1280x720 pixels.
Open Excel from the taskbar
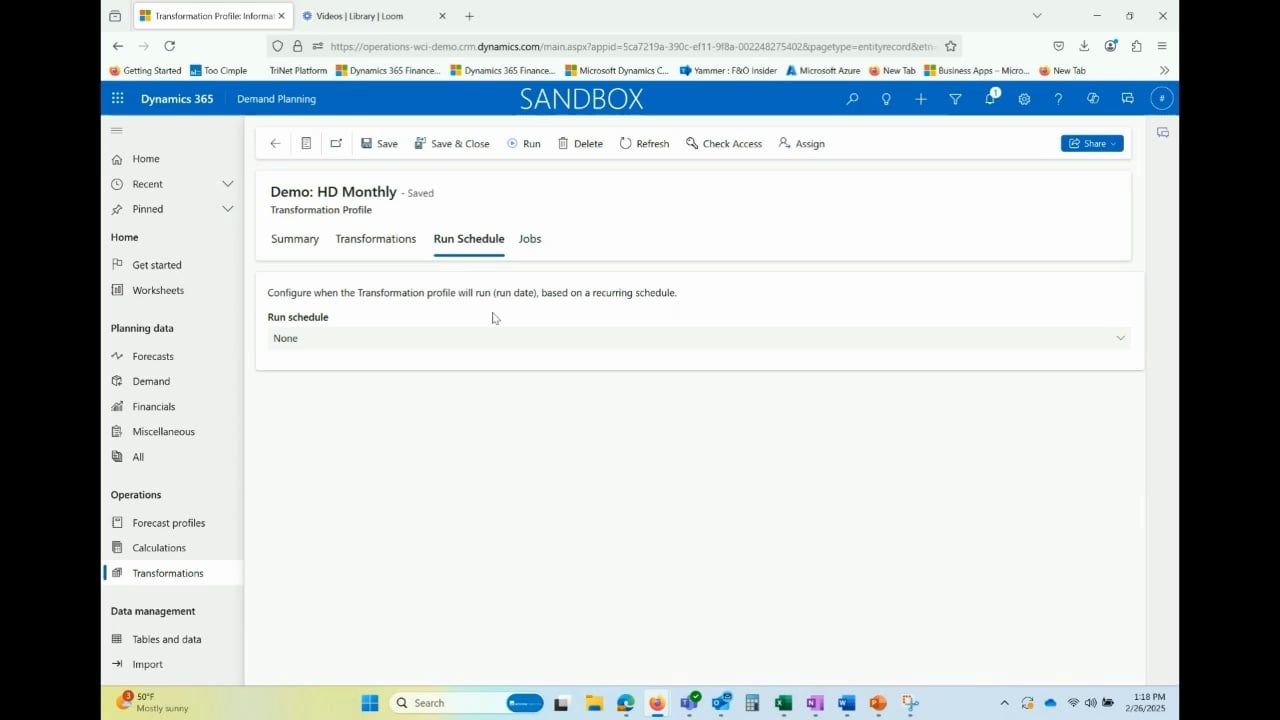pos(783,703)
